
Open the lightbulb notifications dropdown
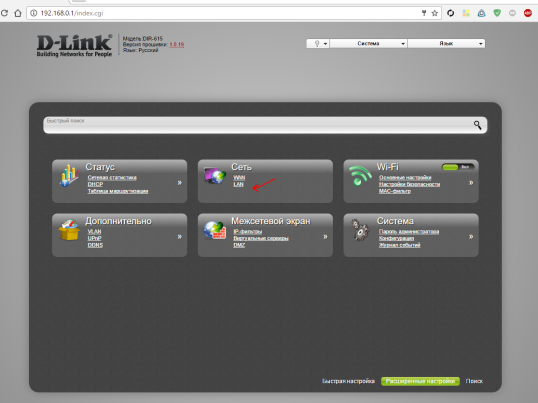click(x=318, y=44)
